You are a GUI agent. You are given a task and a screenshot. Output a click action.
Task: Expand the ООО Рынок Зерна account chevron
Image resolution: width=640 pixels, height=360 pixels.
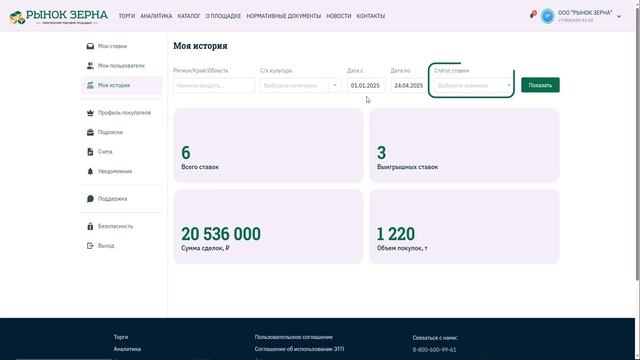[619, 17]
